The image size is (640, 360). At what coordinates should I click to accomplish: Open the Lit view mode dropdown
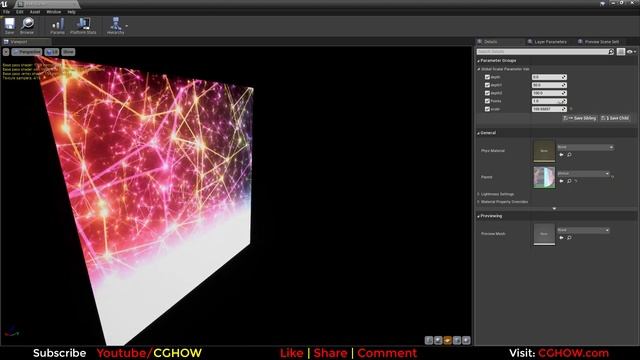[x=52, y=52]
